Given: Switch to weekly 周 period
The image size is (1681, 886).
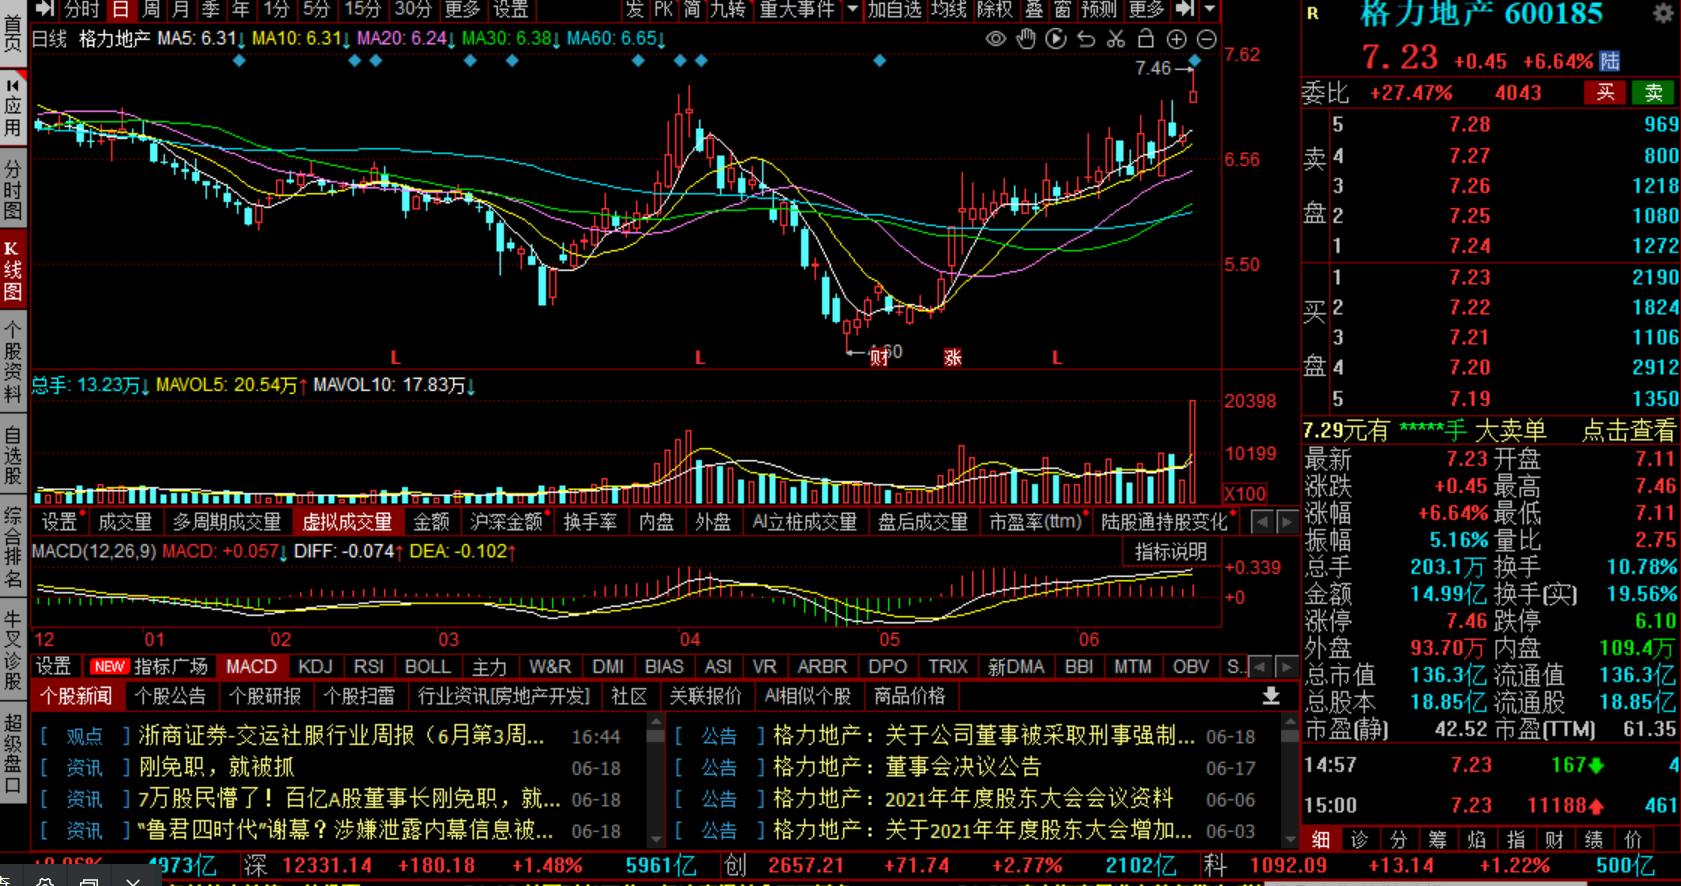Looking at the screenshot, I should (150, 10).
